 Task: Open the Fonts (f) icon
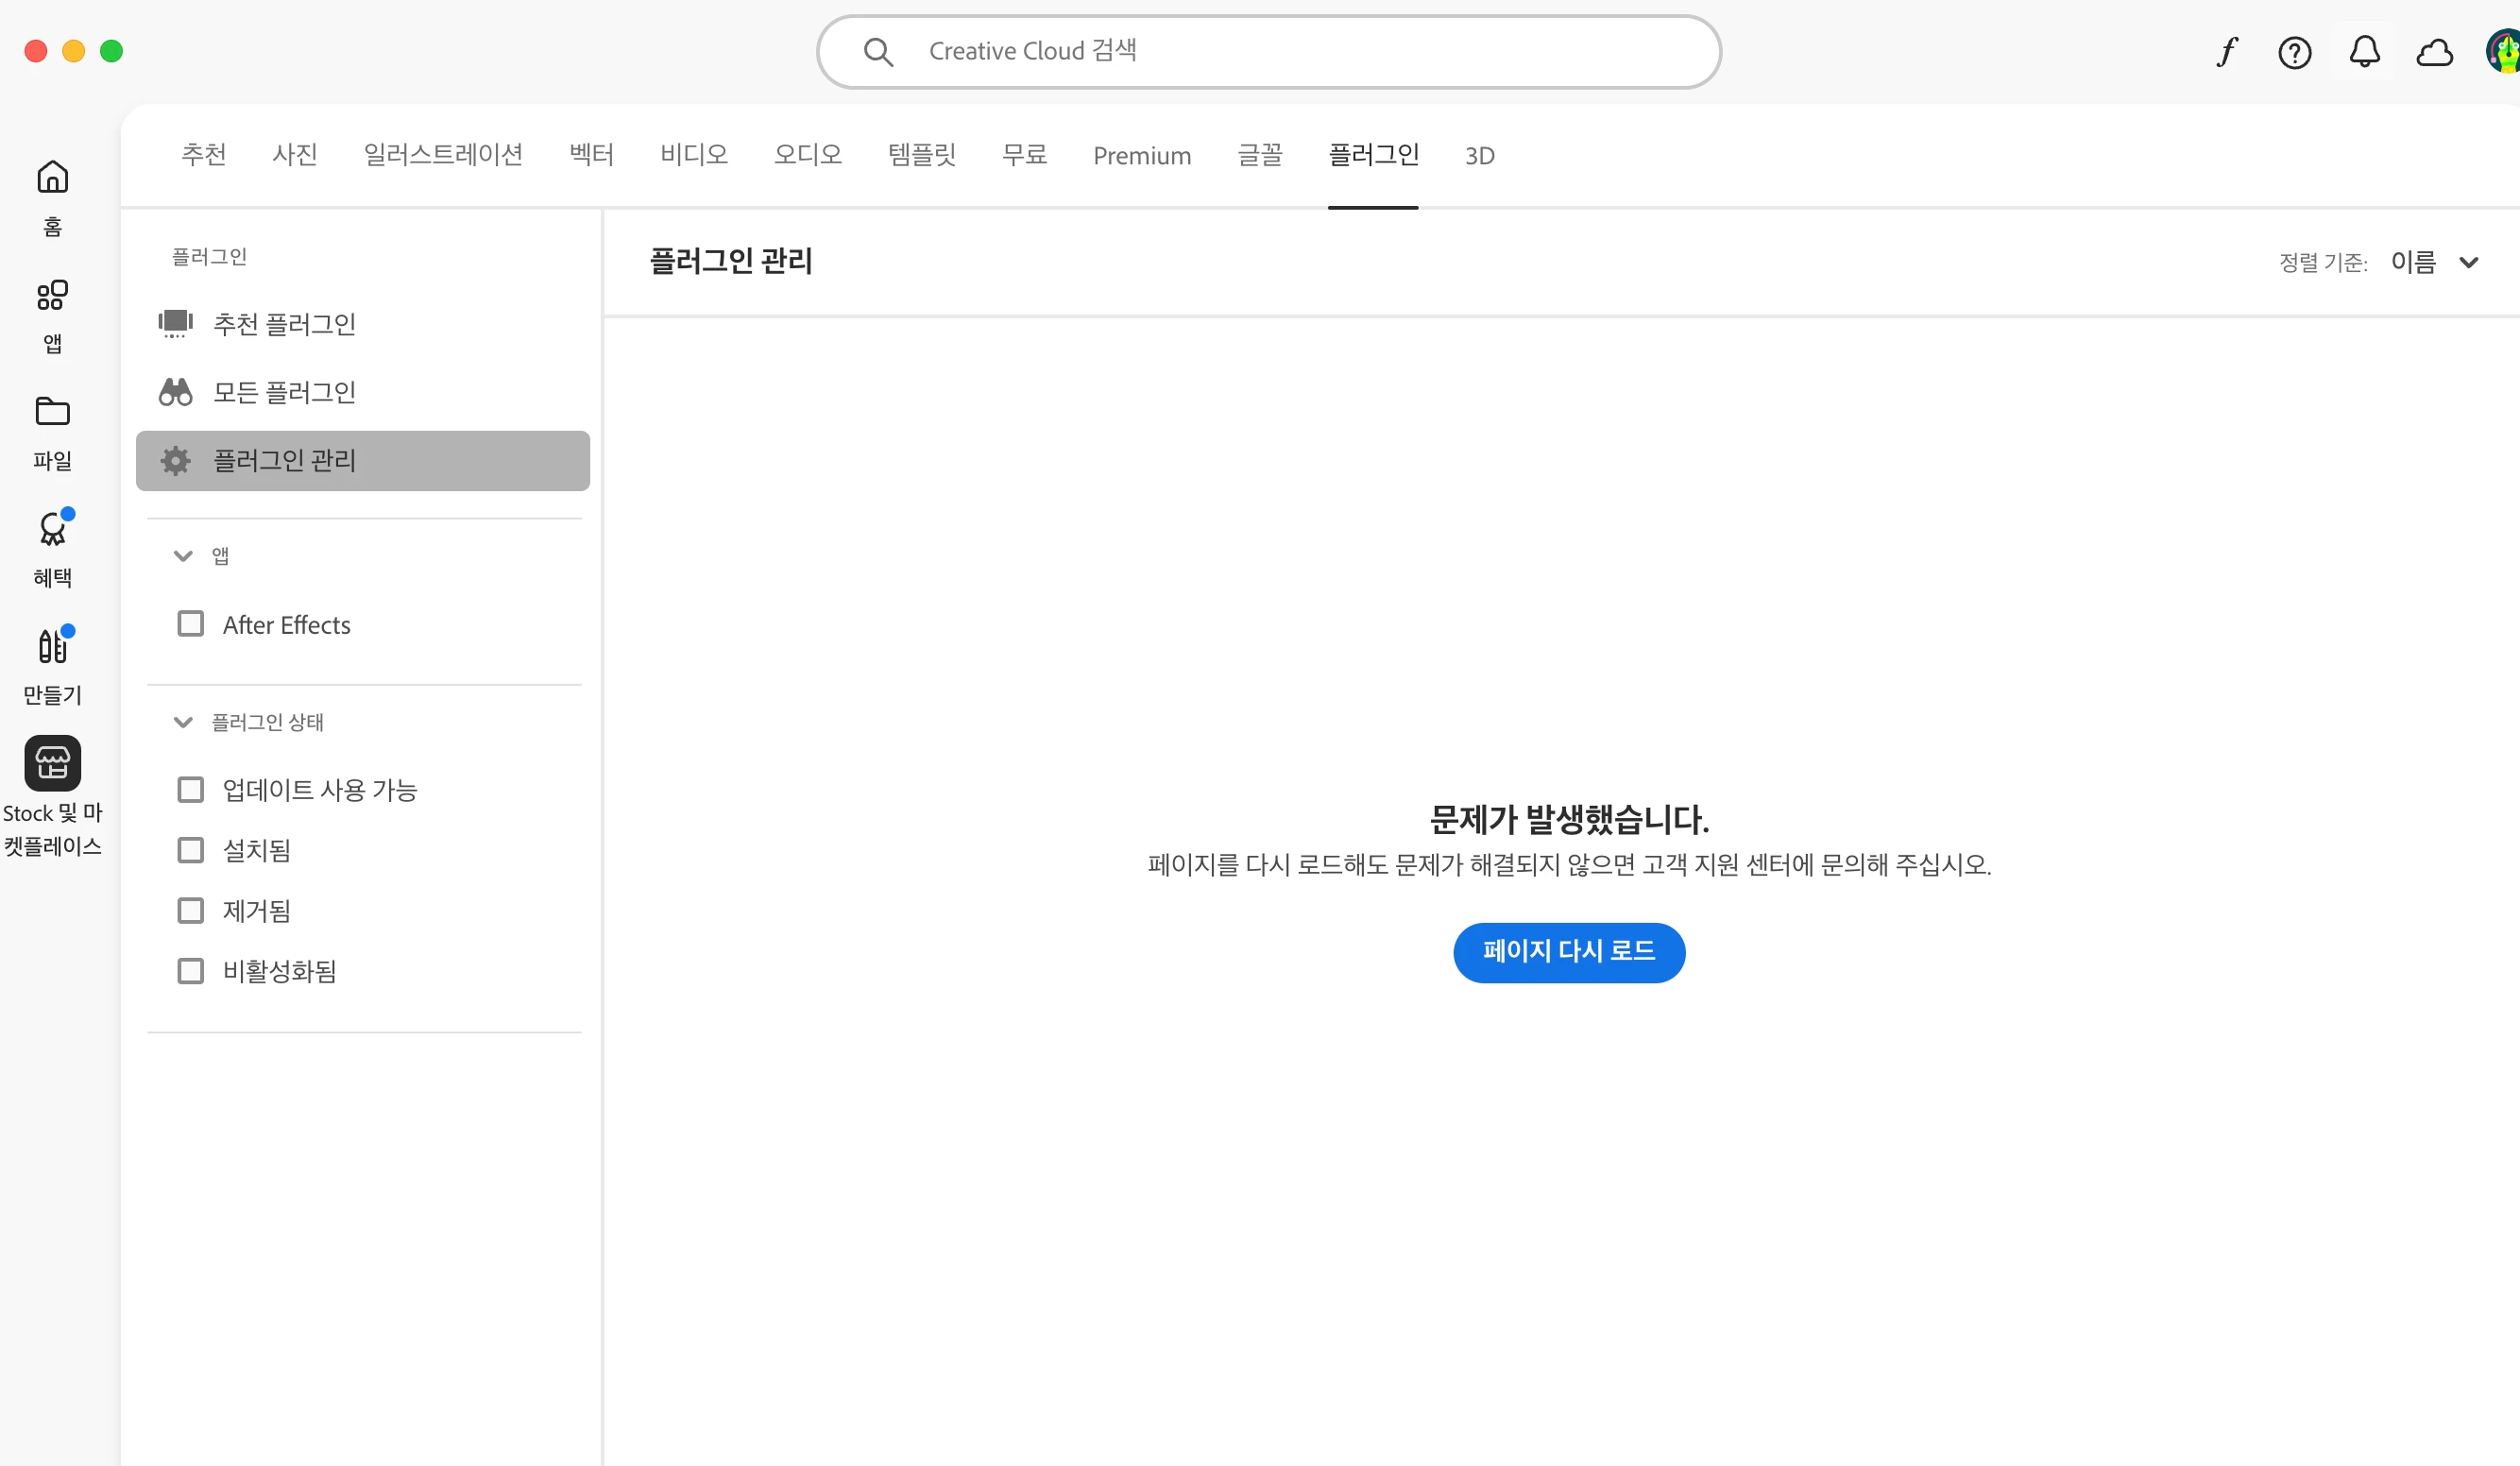[x=2227, y=52]
